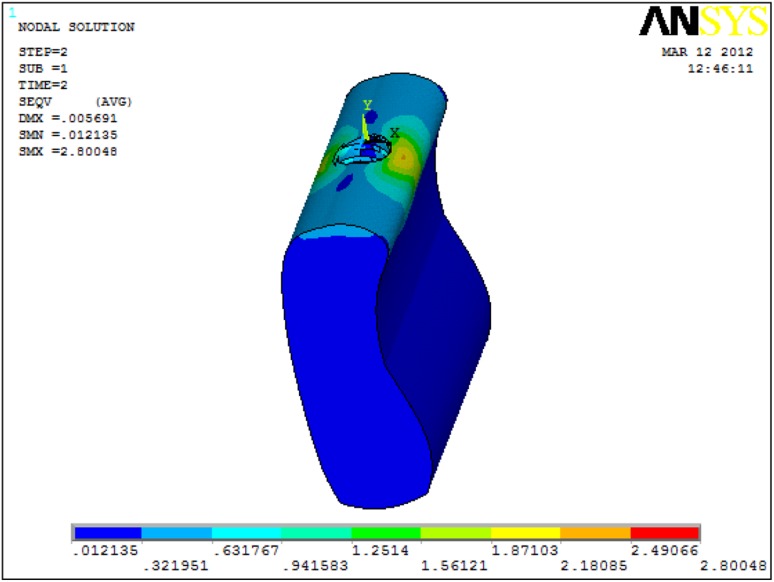Click the cyan legend color band
The image size is (774, 582).
[246, 533]
